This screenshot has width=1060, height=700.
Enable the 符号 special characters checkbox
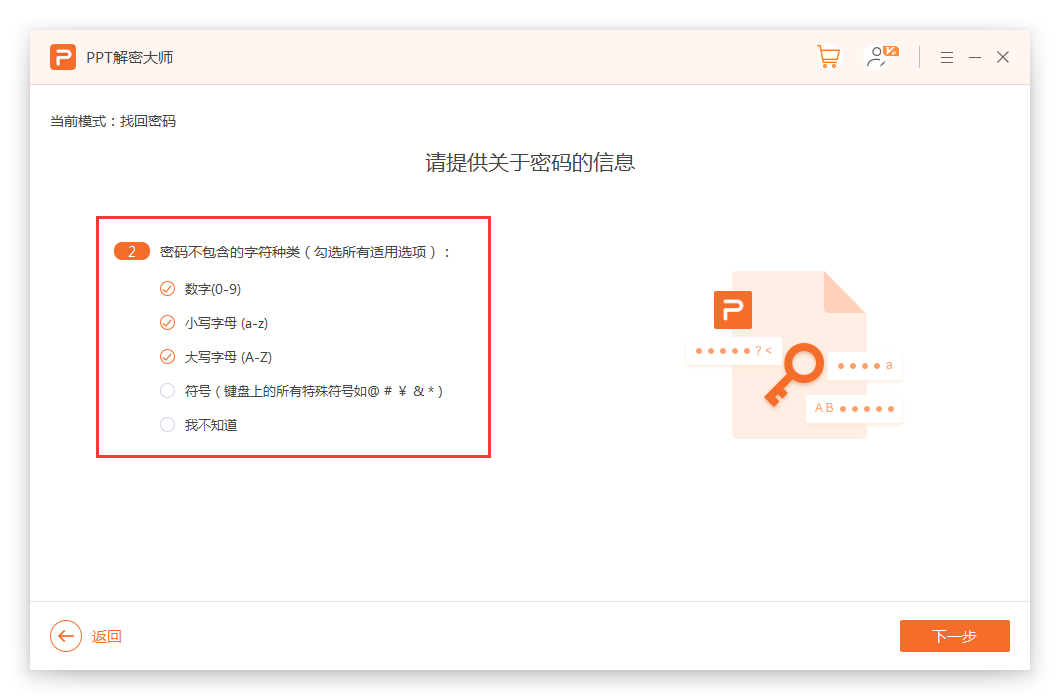point(167,391)
